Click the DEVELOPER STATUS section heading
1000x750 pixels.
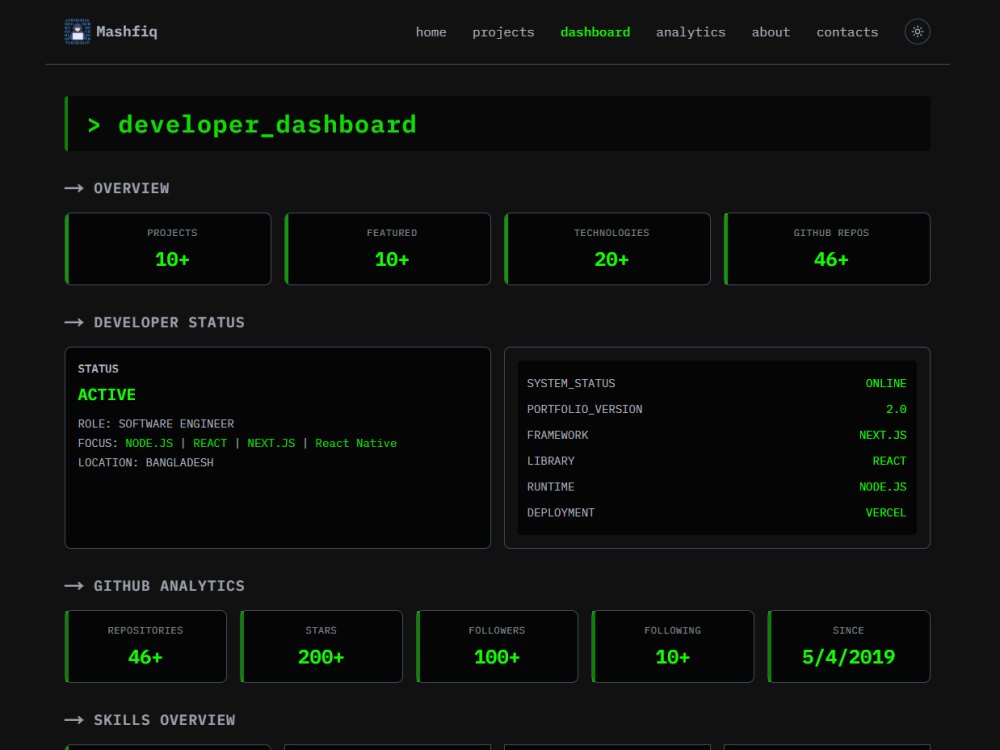click(169, 323)
